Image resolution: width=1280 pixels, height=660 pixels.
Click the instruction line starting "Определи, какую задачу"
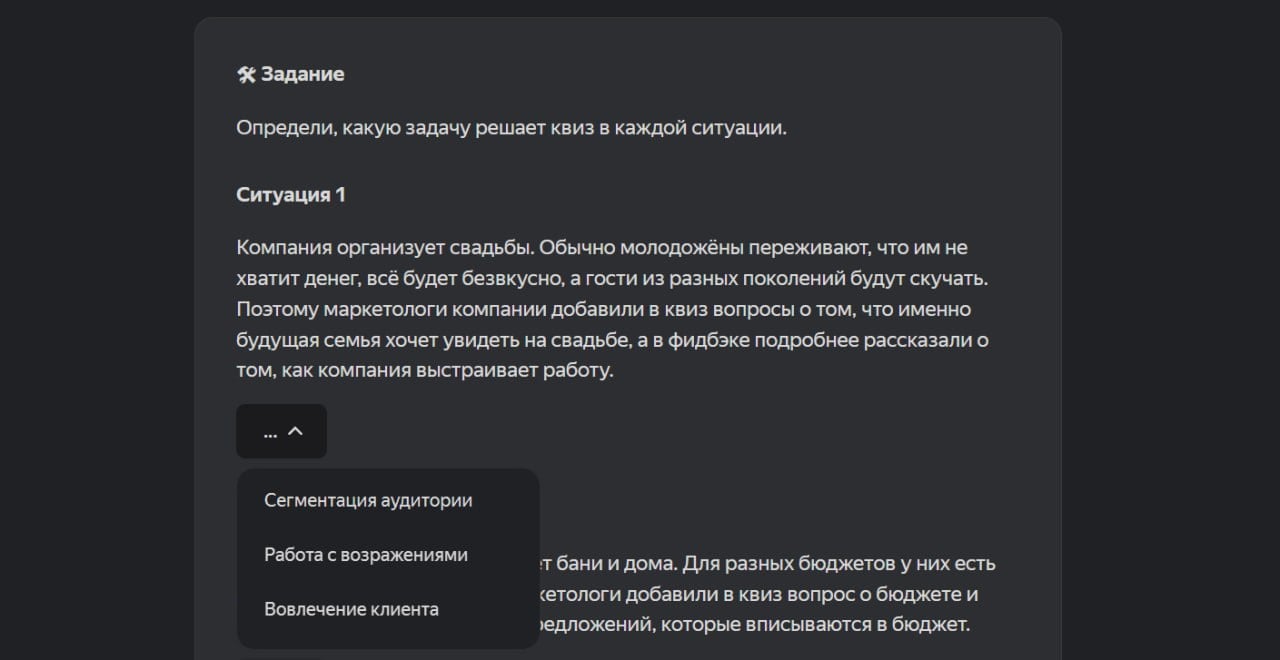tap(511, 129)
